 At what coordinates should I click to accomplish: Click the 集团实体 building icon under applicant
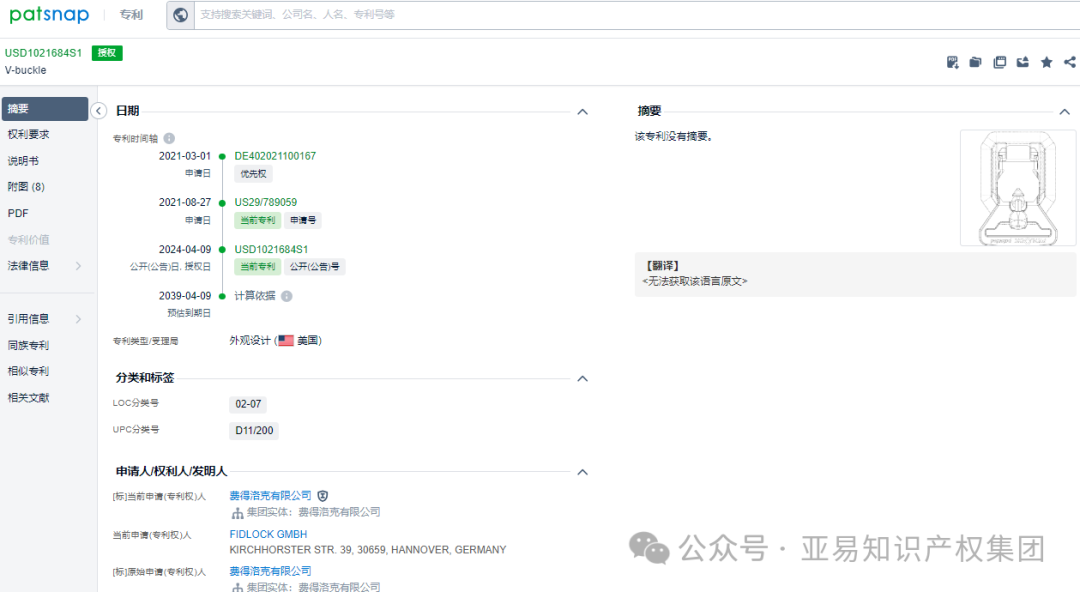click(234, 512)
